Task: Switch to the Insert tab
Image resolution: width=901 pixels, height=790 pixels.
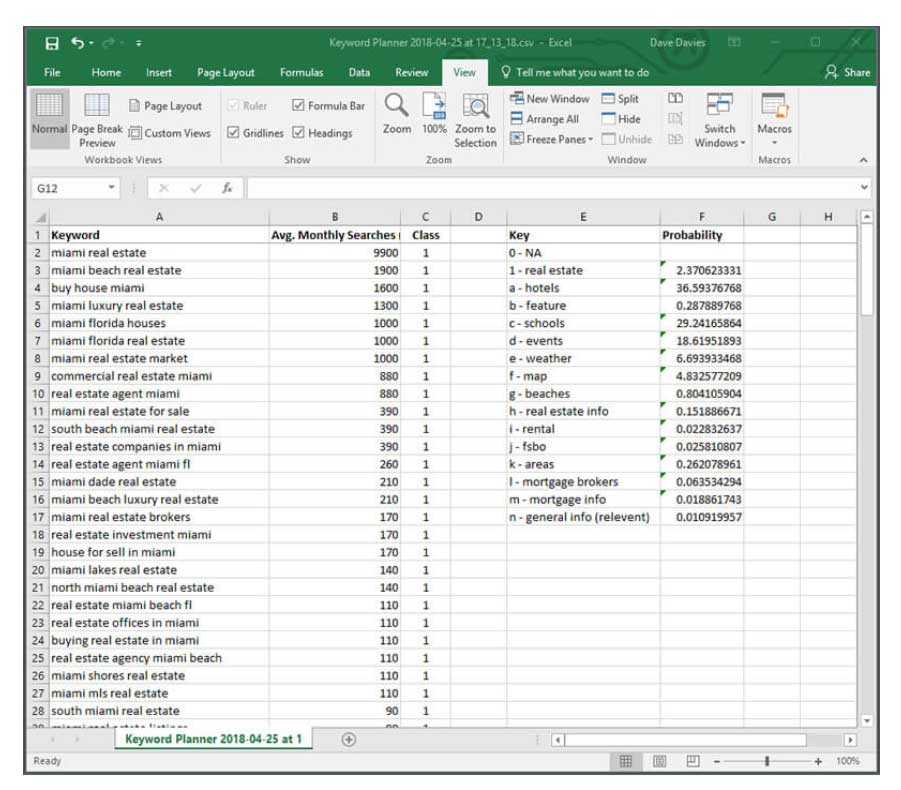Action: (x=159, y=72)
